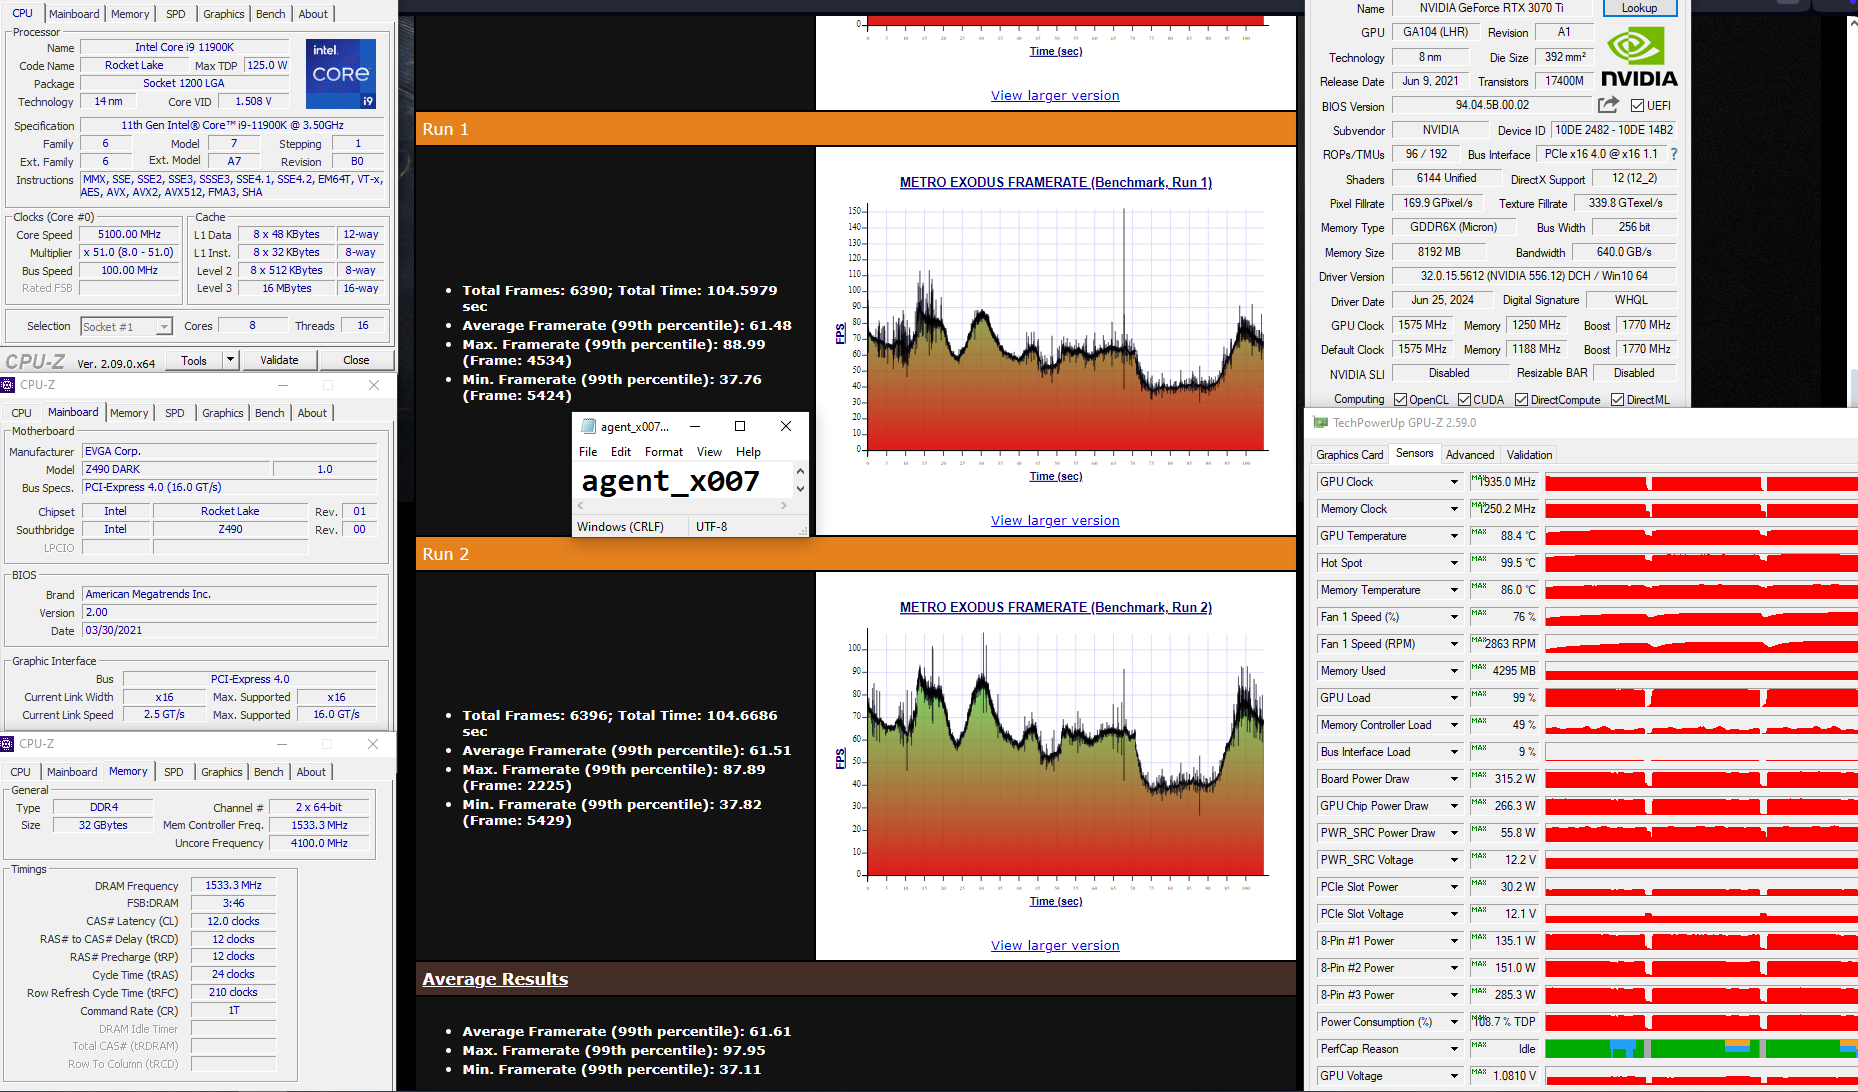The image size is (1858, 1092).
Task: Open Metro Exodus Framerate Run 1 link
Action: (x=1056, y=182)
